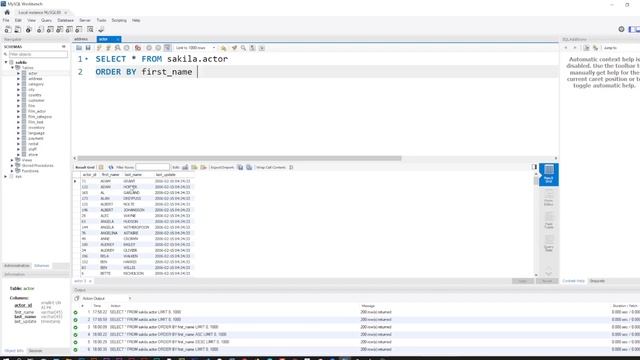The image size is (640, 360).
Task: Search table data toolbar icon
Action: pos(90,29)
